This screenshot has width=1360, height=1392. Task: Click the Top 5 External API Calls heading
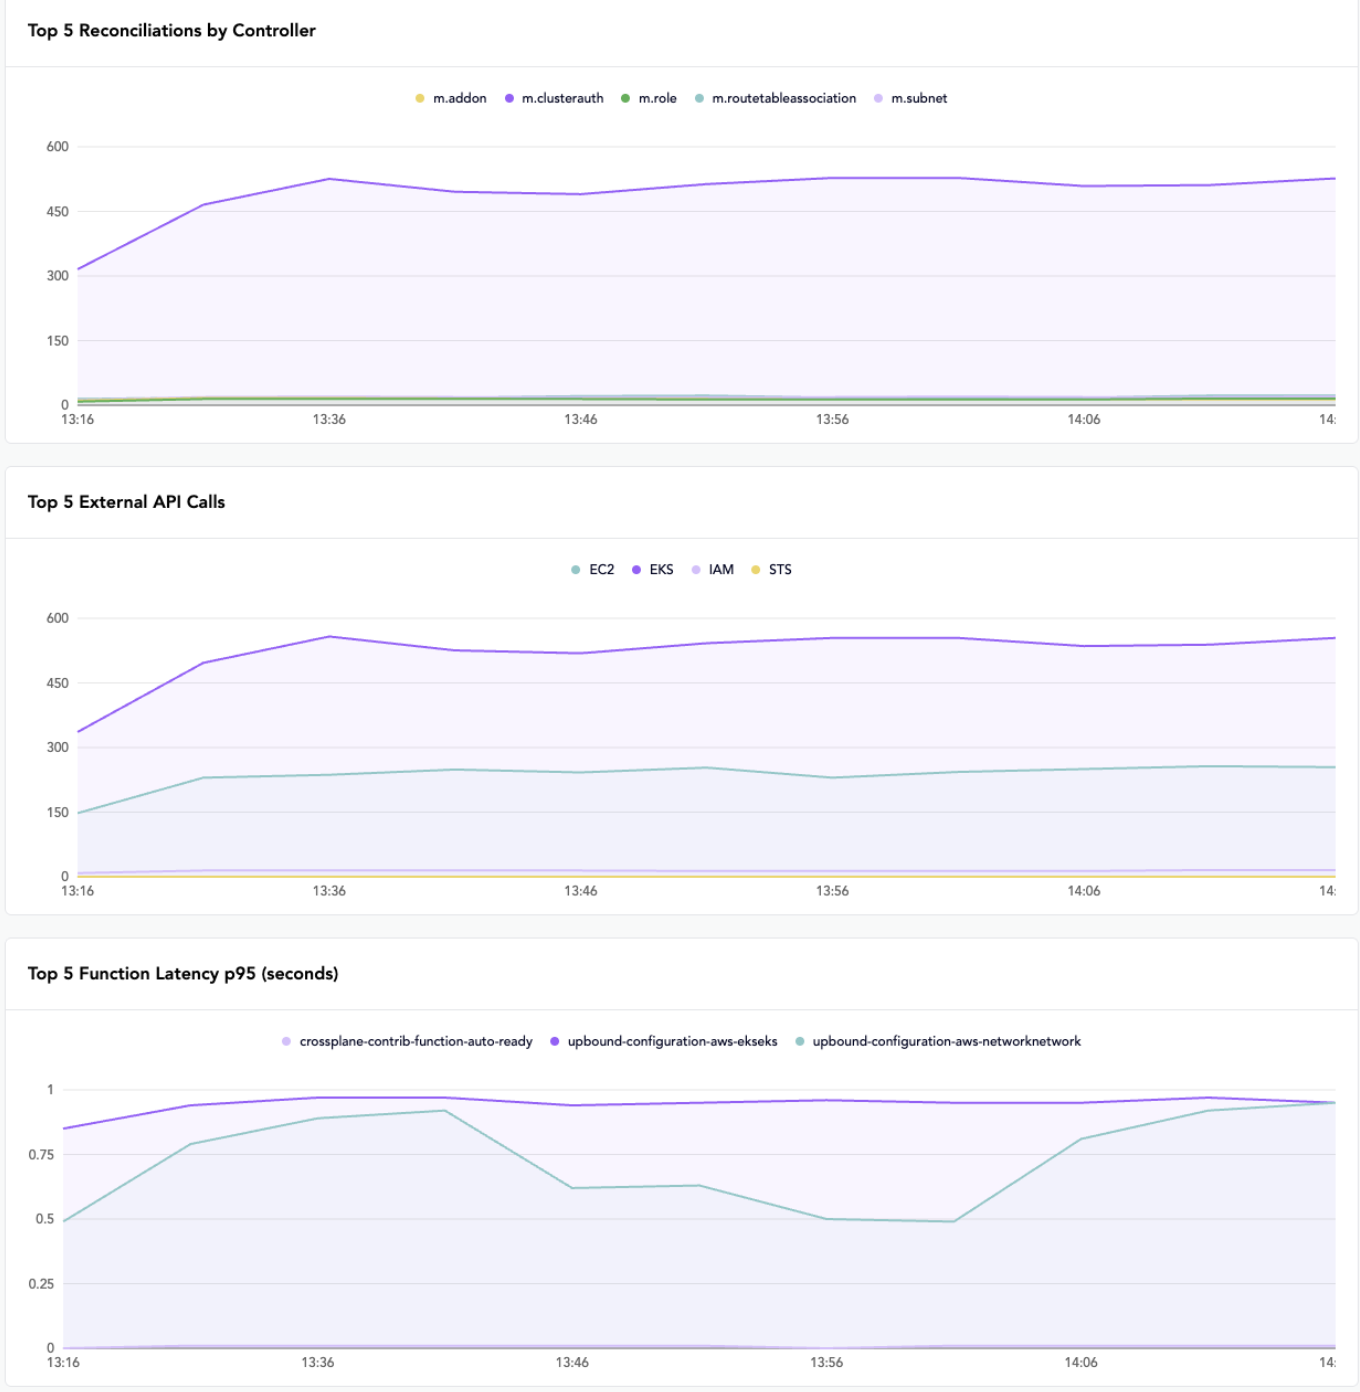[128, 501]
